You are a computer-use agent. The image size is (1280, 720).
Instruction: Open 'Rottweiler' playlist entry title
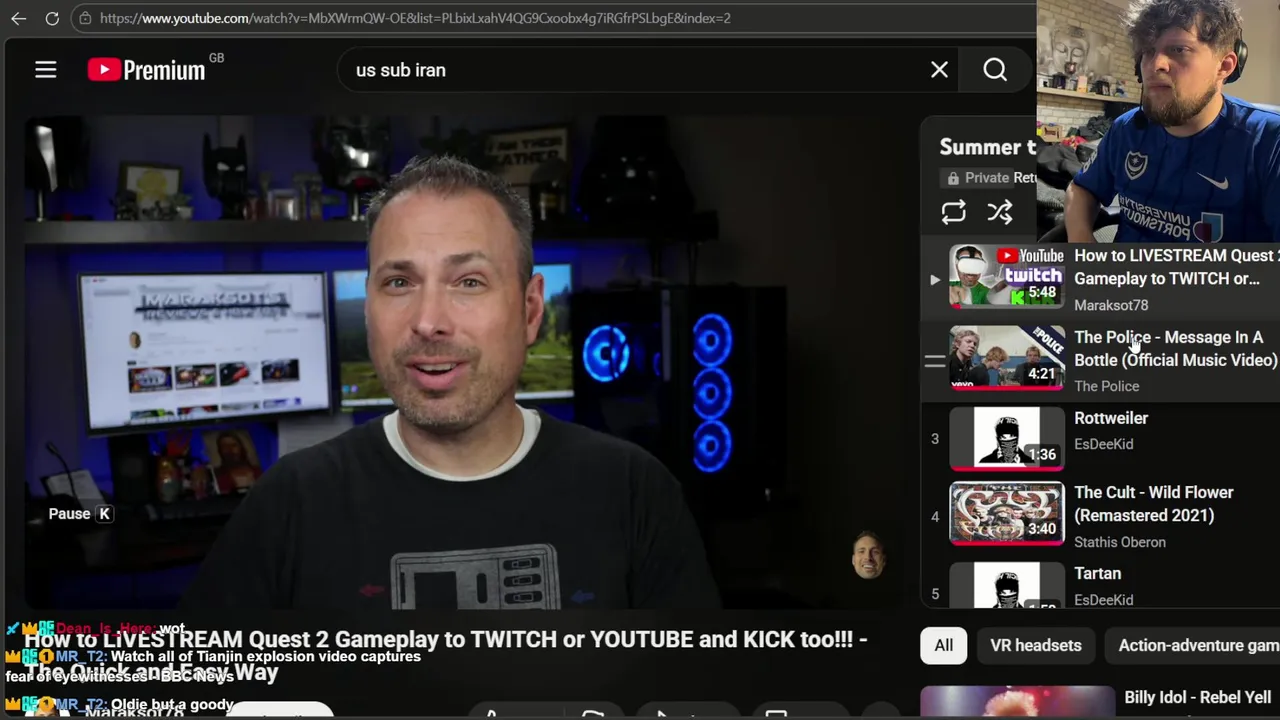click(1111, 418)
